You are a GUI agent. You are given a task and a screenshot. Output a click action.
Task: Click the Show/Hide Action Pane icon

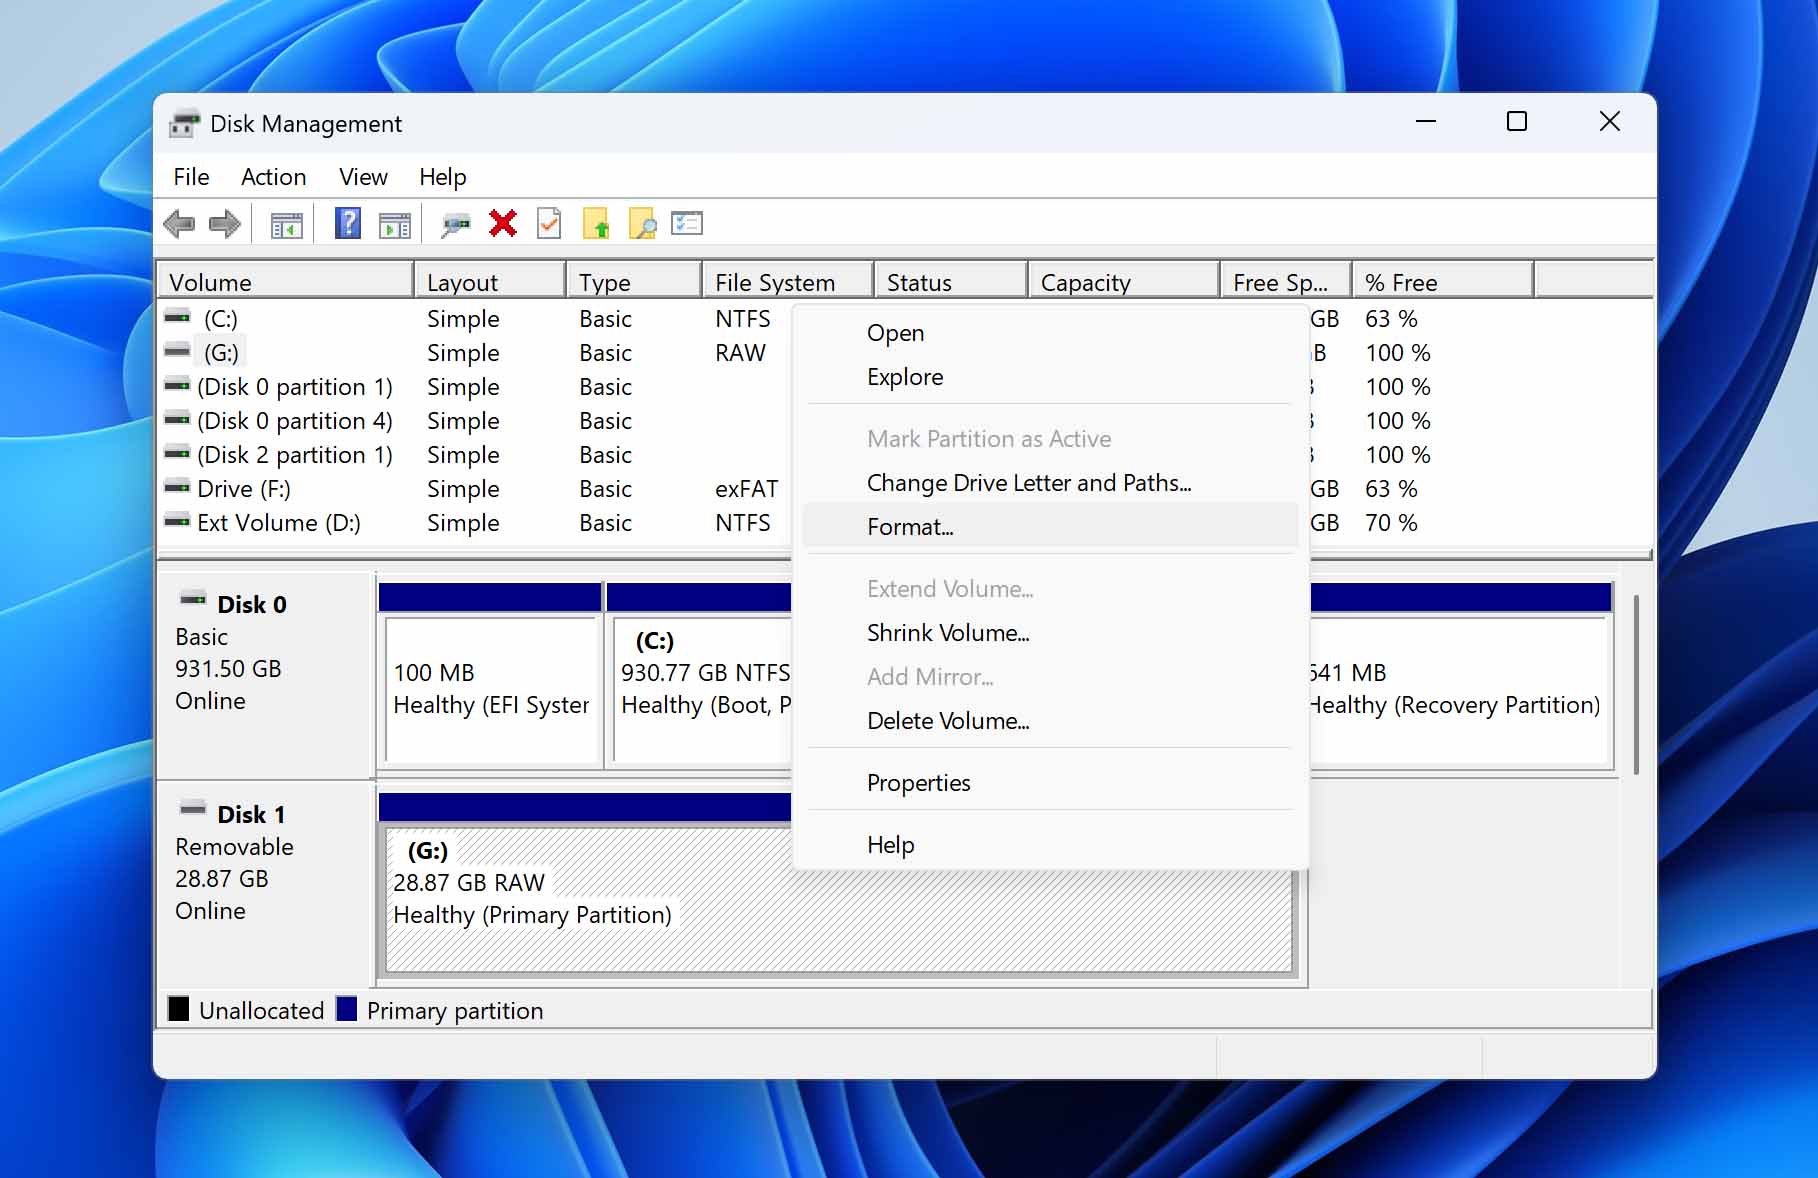coord(395,226)
